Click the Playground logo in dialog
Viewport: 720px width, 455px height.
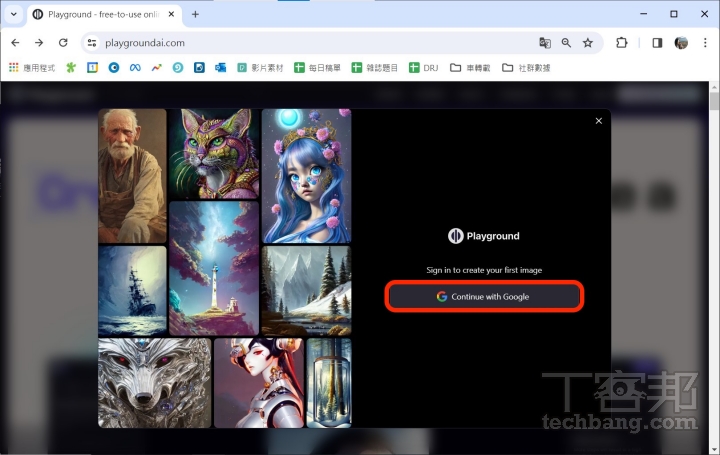pyautogui.click(x=484, y=236)
